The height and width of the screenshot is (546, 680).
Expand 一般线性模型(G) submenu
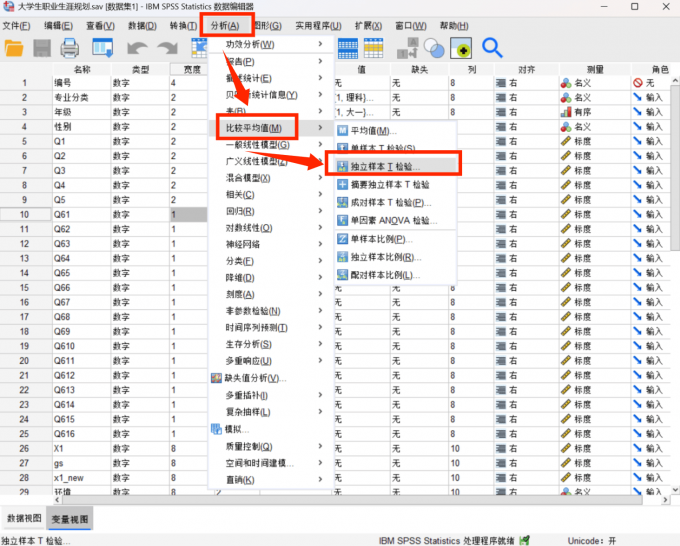pyautogui.click(x=271, y=144)
